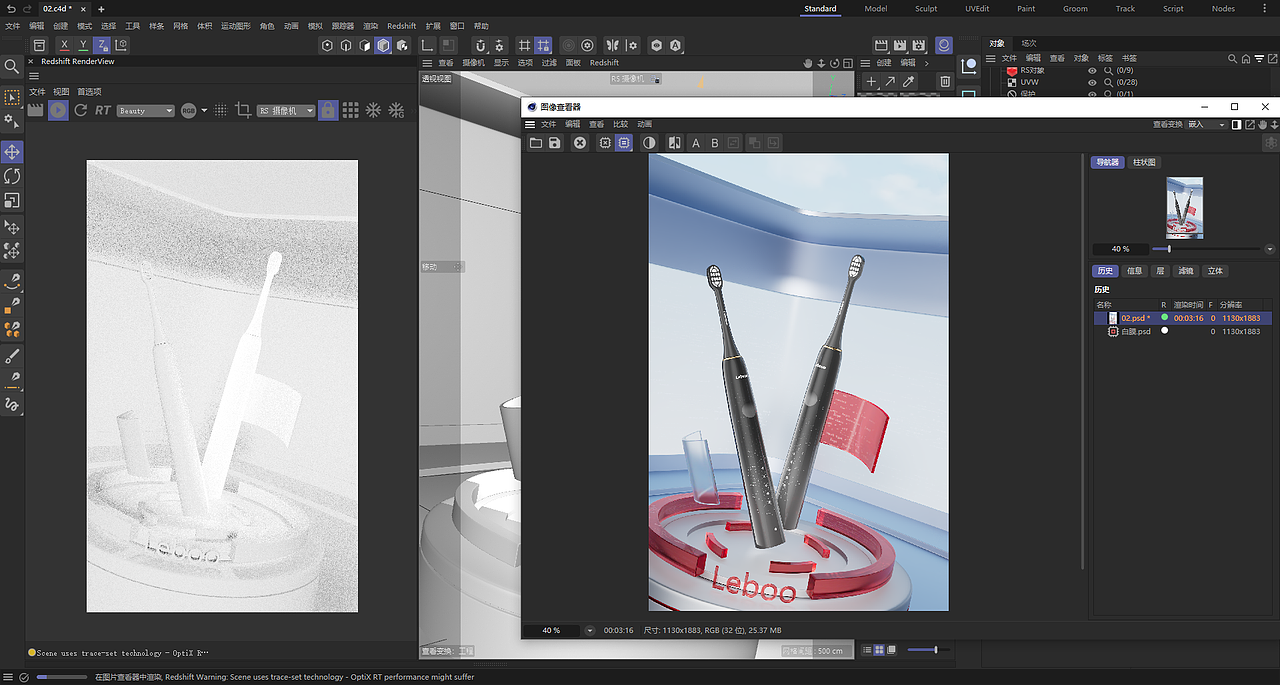Add a new document tab with plus
Image resolution: width=1280 pixels, height=685 pixels.
[x=101, y=9]
